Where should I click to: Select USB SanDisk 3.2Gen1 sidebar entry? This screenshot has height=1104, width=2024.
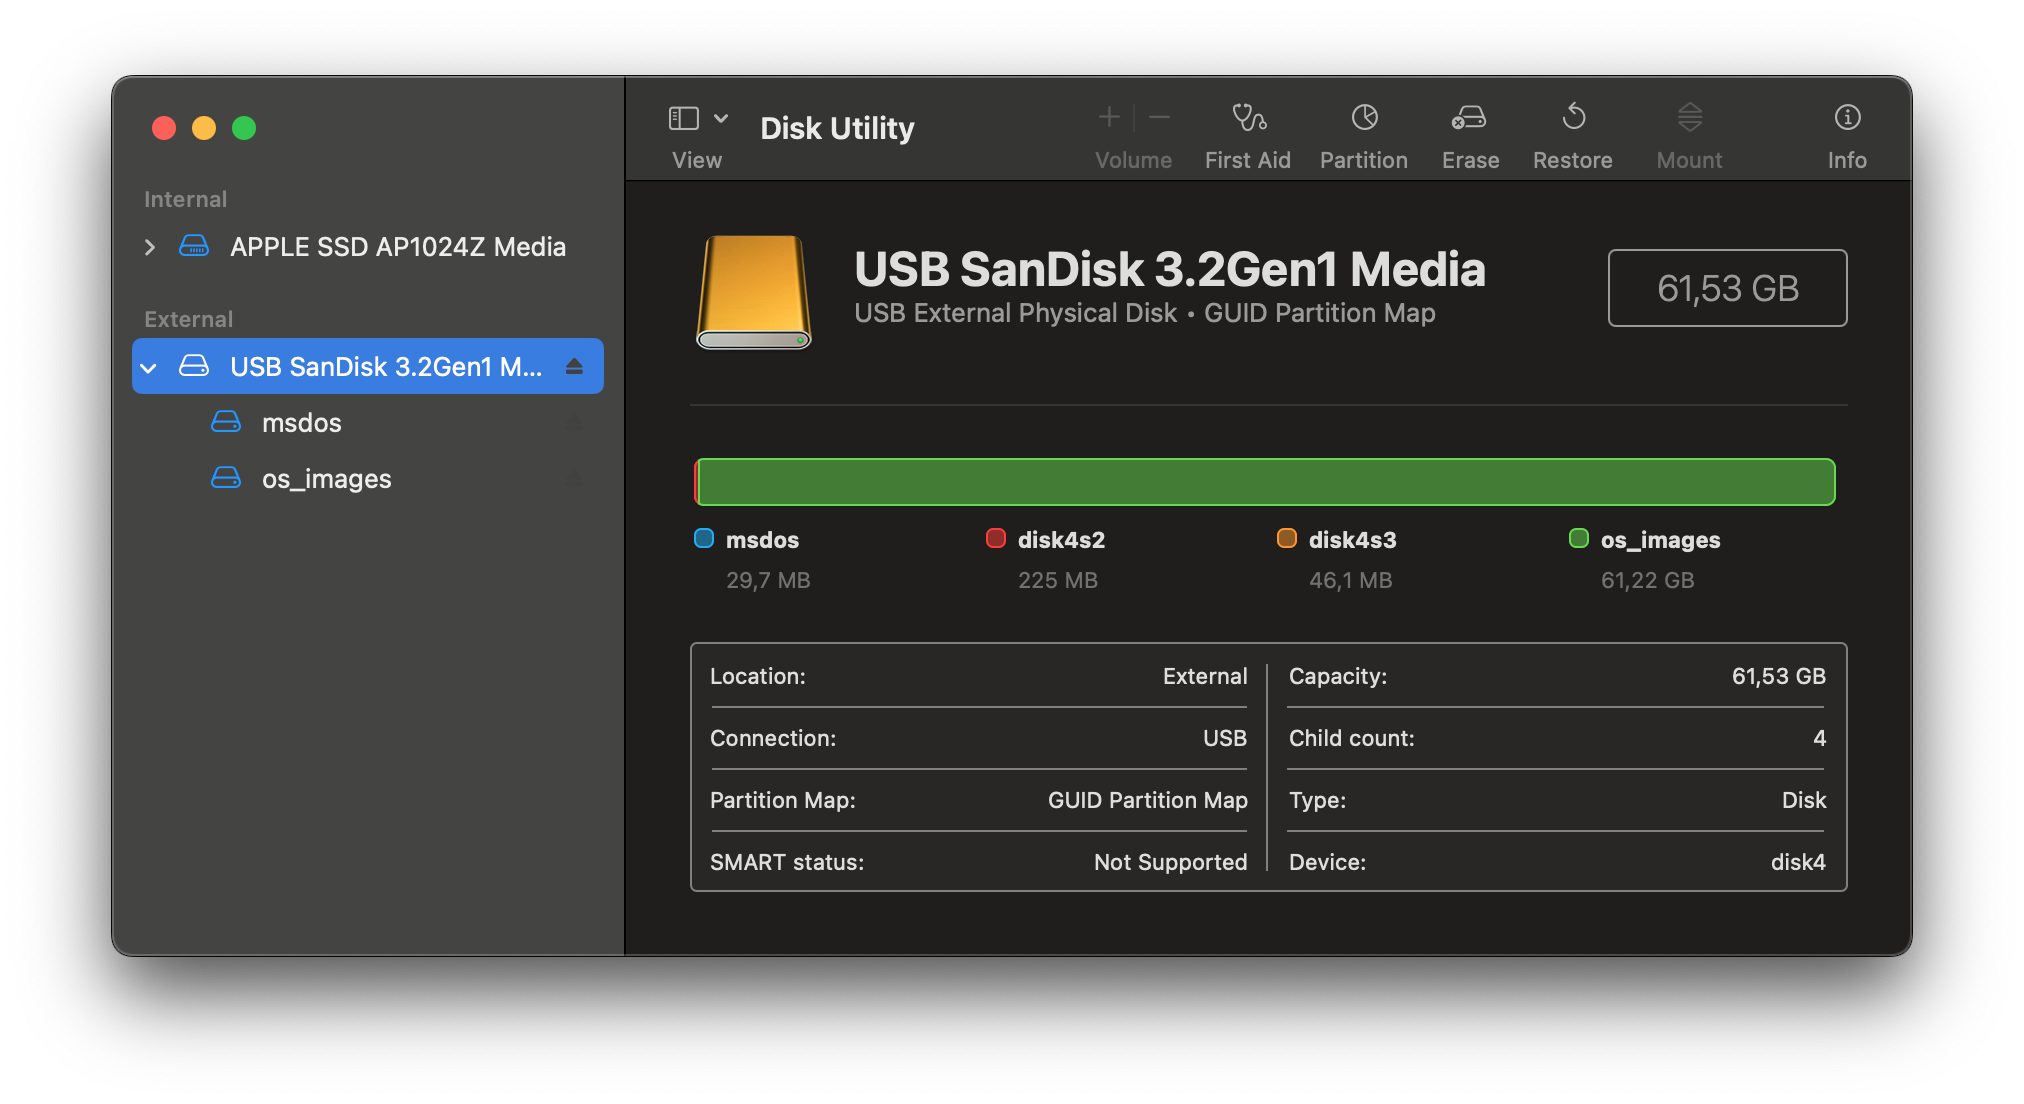(x=368, y=366)
